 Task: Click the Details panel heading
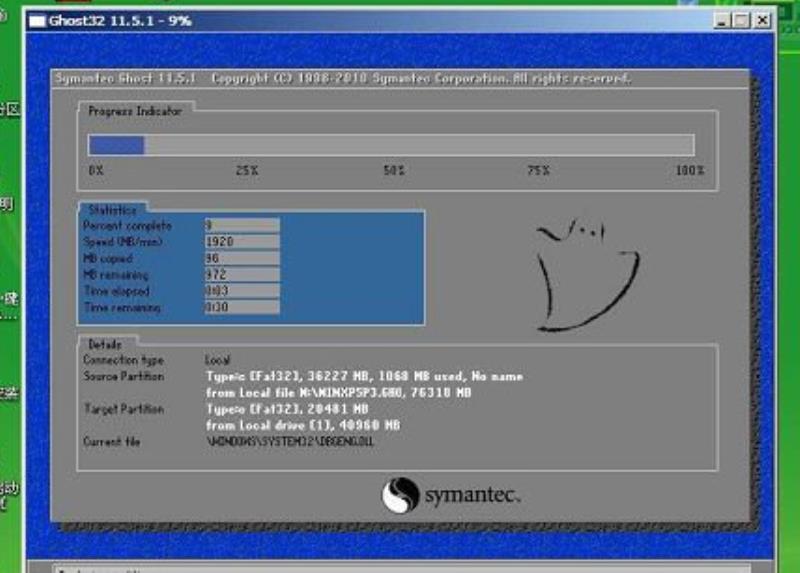click(x=105, y=344)
